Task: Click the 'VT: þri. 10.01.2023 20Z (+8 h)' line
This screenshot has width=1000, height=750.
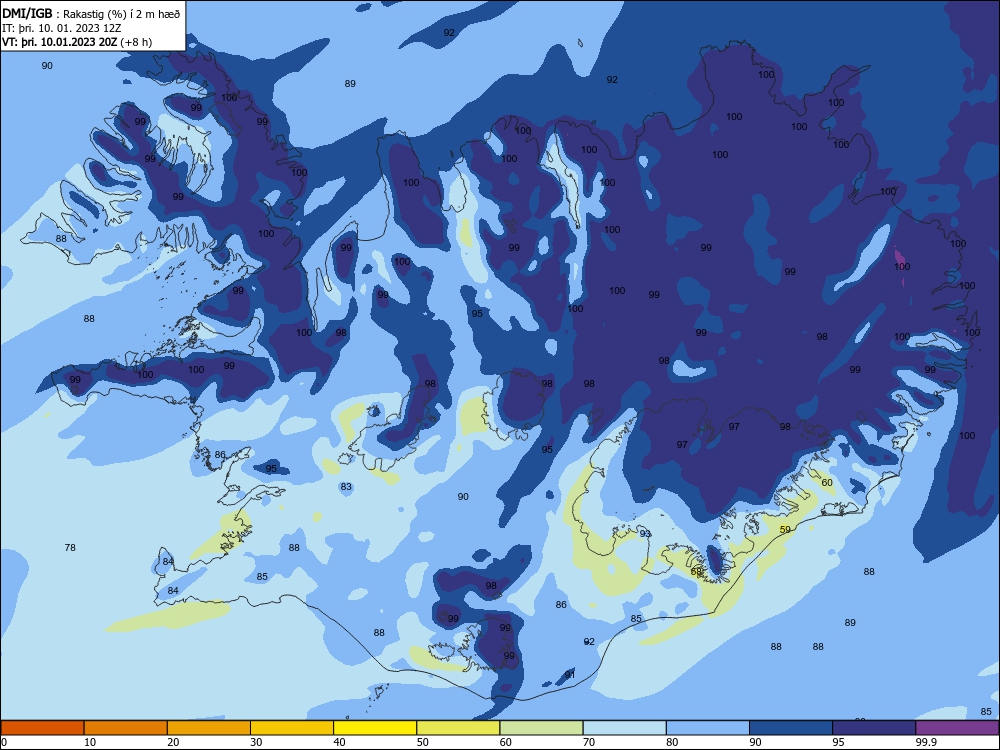Action: (x=77, y=42)
